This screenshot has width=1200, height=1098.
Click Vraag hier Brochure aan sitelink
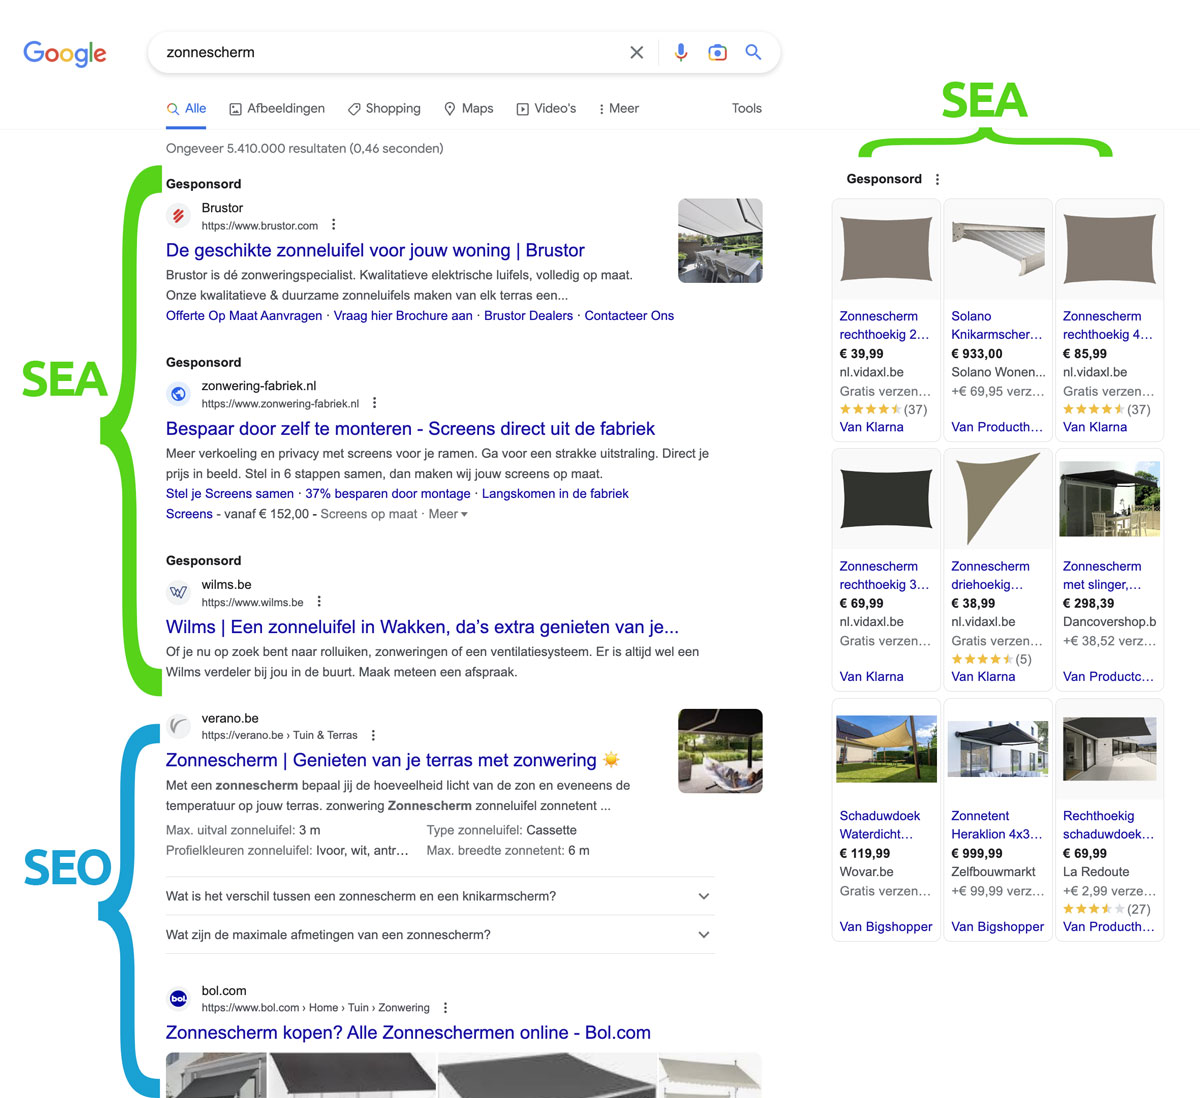[403, 316]
